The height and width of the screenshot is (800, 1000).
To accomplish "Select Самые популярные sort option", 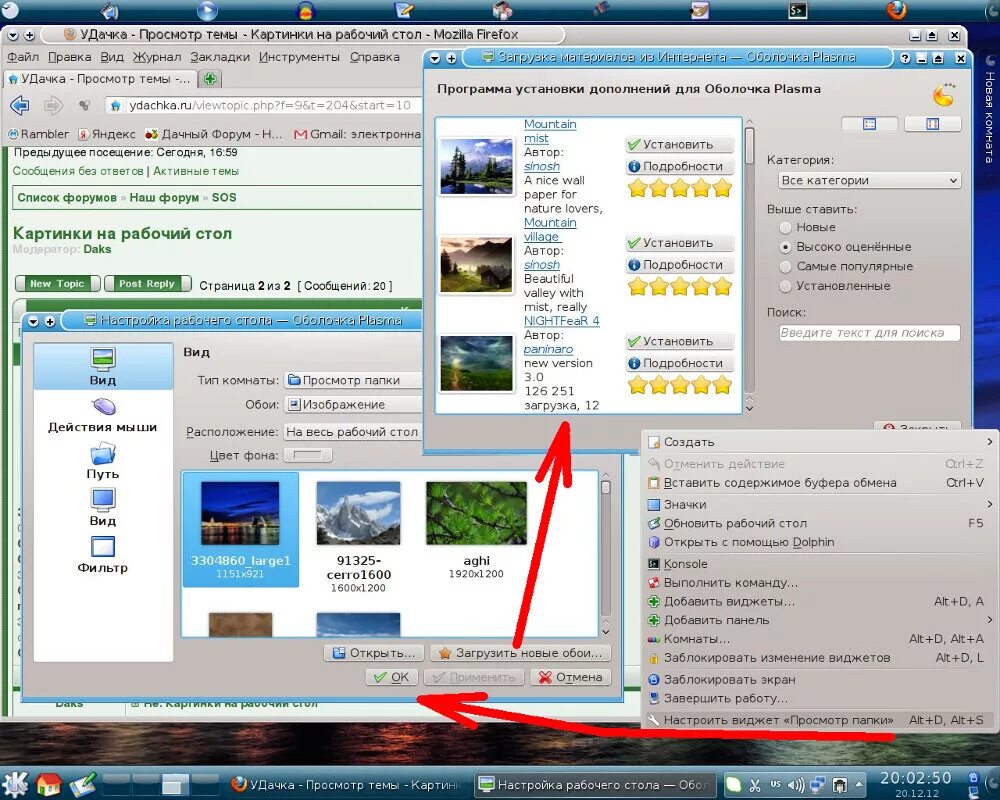I will [846, 267].
